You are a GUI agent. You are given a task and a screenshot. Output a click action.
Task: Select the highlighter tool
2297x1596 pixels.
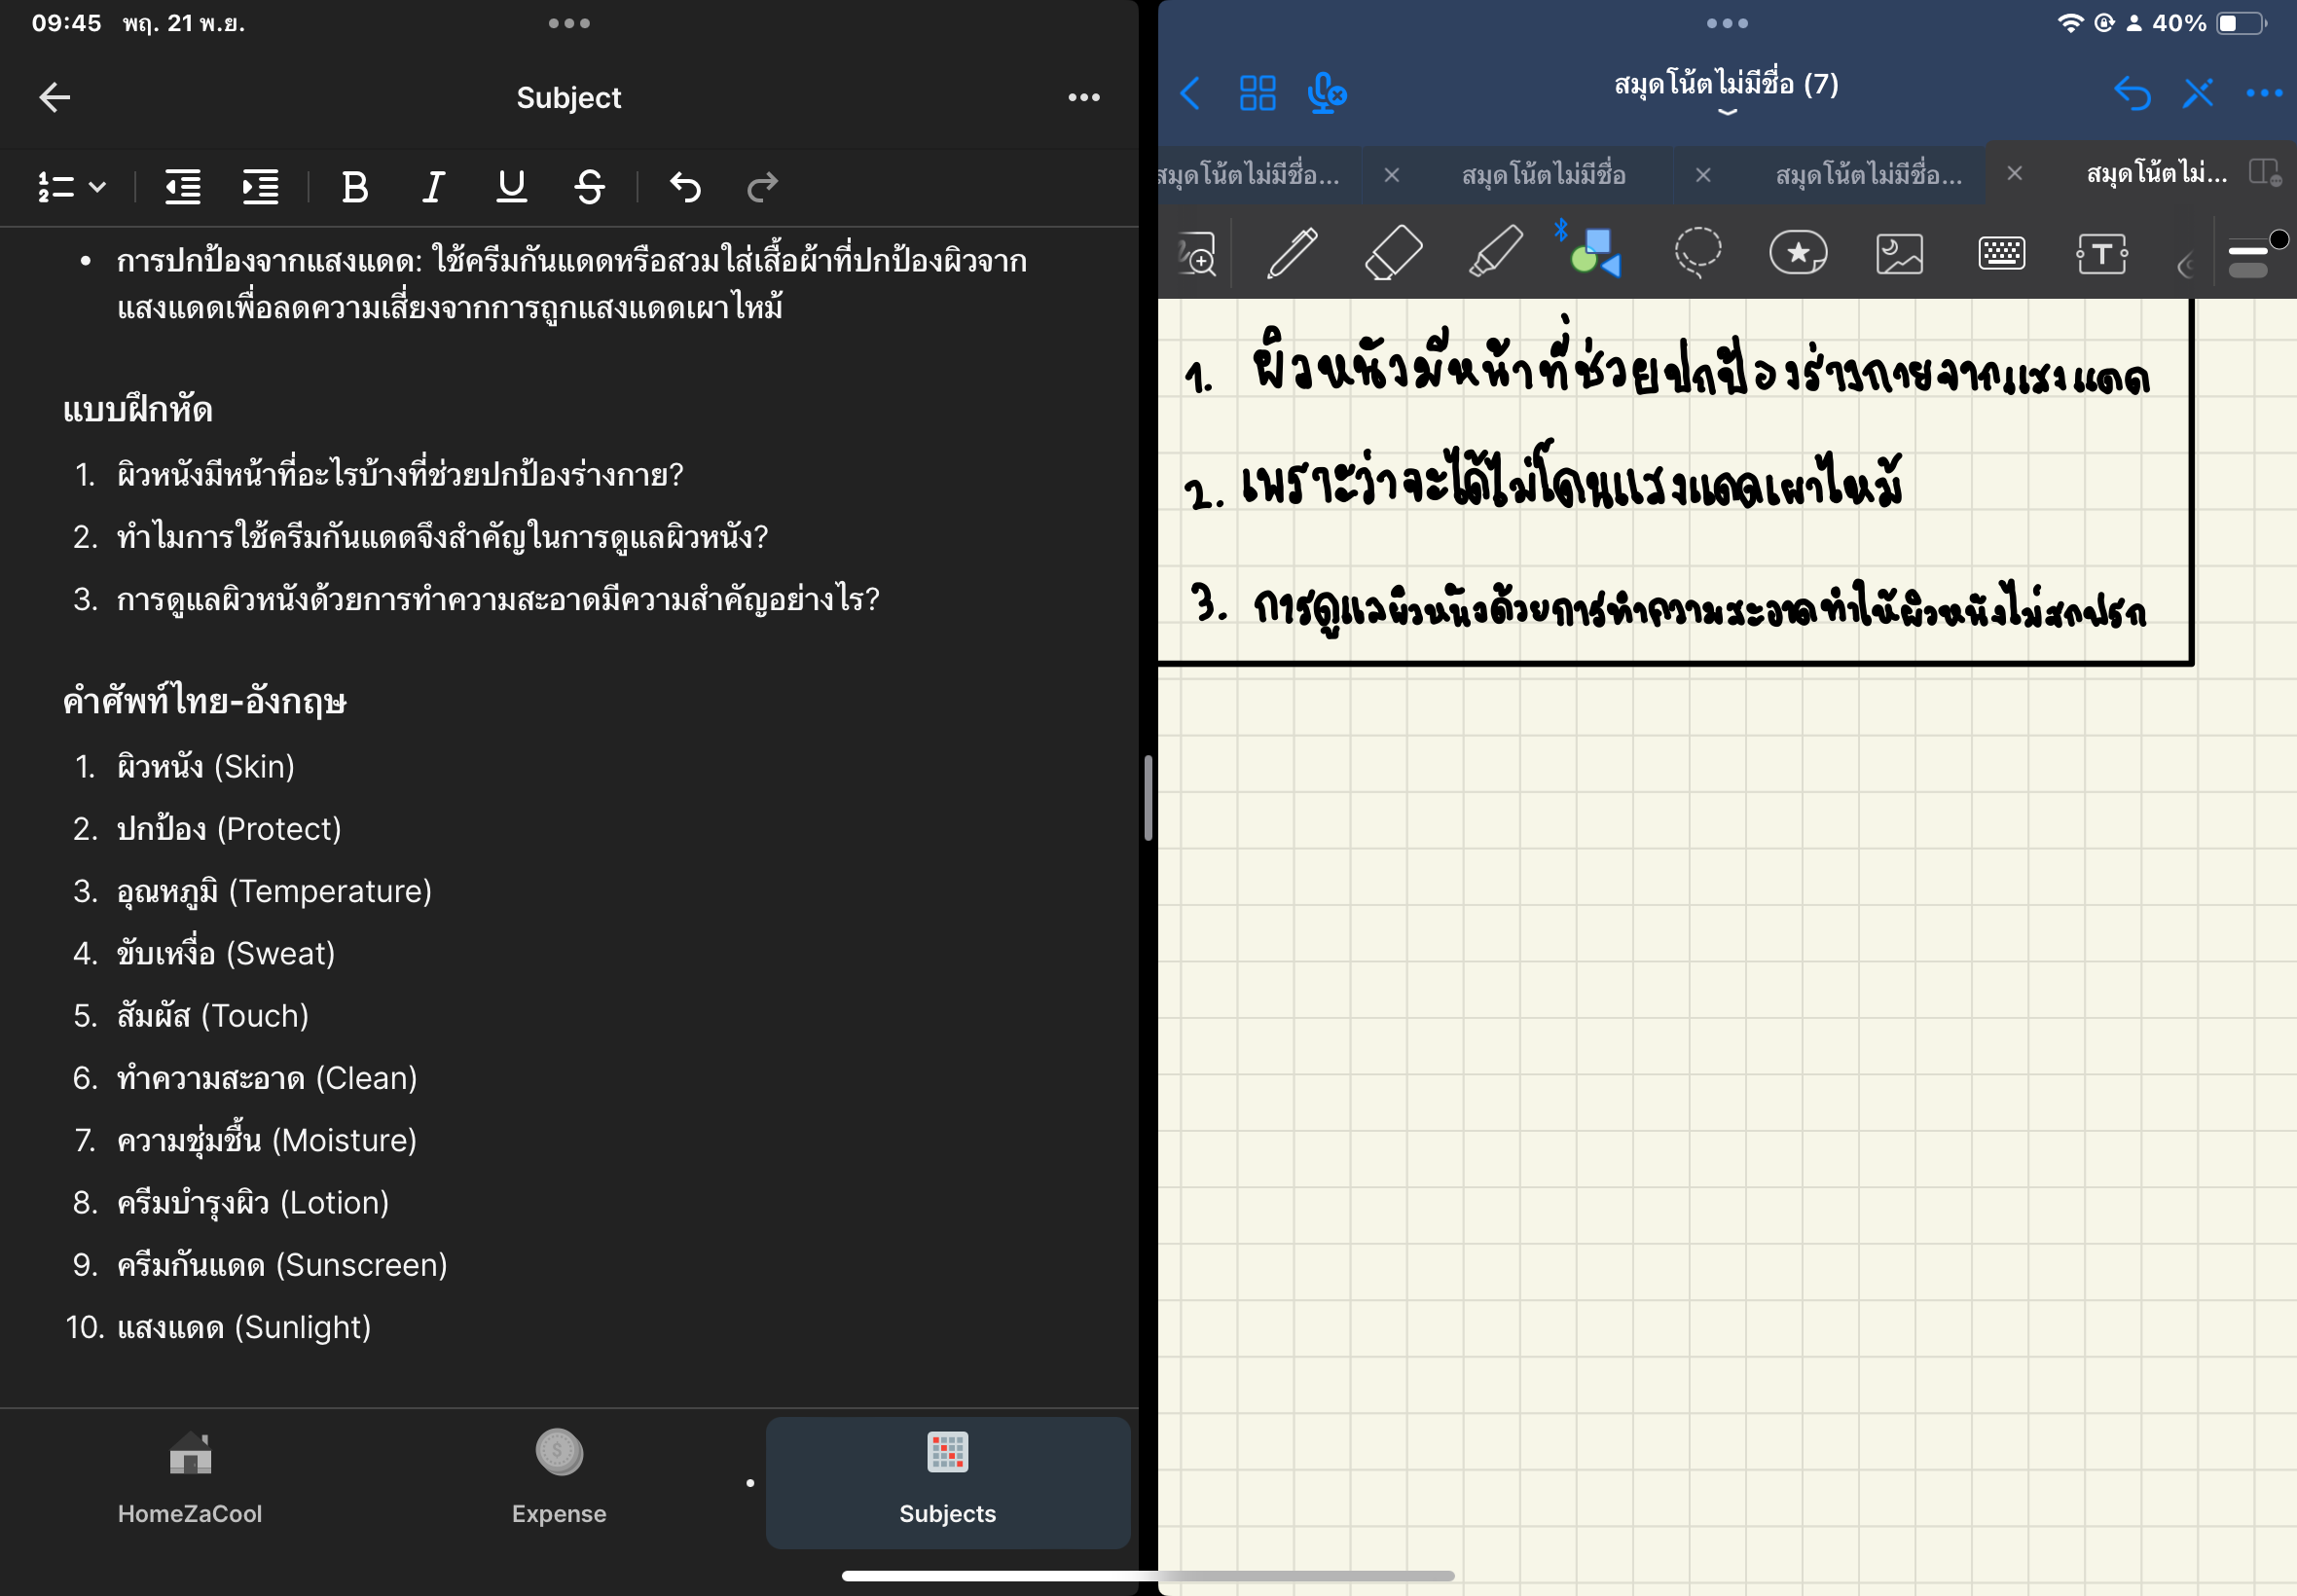click(1495, 253)
